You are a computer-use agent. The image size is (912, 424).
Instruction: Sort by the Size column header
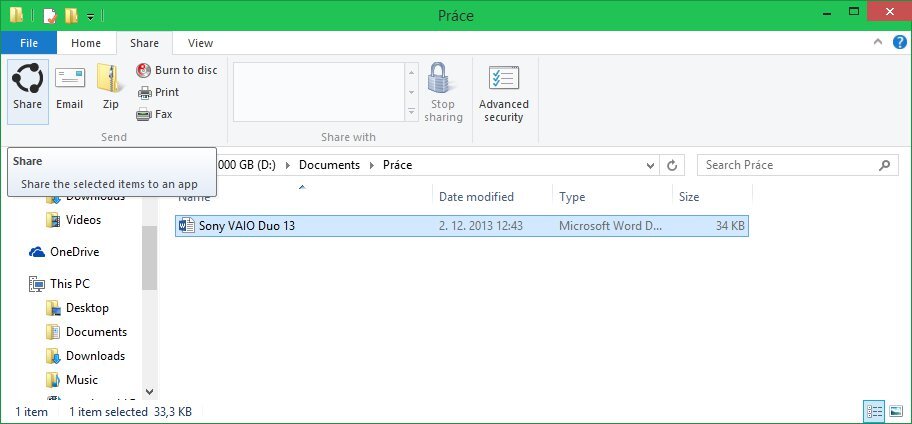click(712, 197)
